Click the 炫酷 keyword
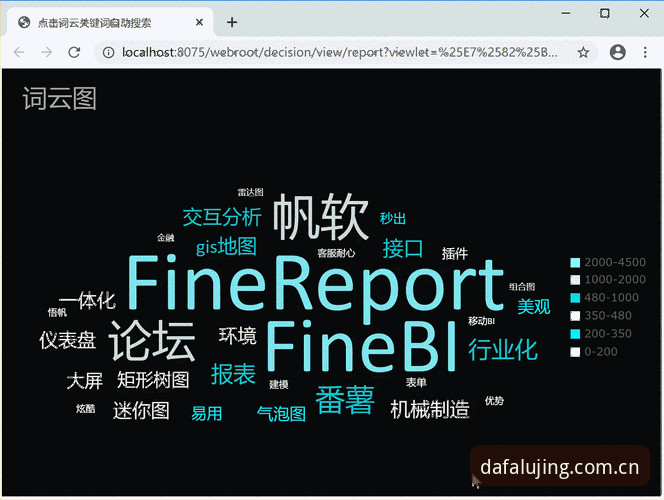664x500 pixels. pyautogui.click(x=86, y=409)
